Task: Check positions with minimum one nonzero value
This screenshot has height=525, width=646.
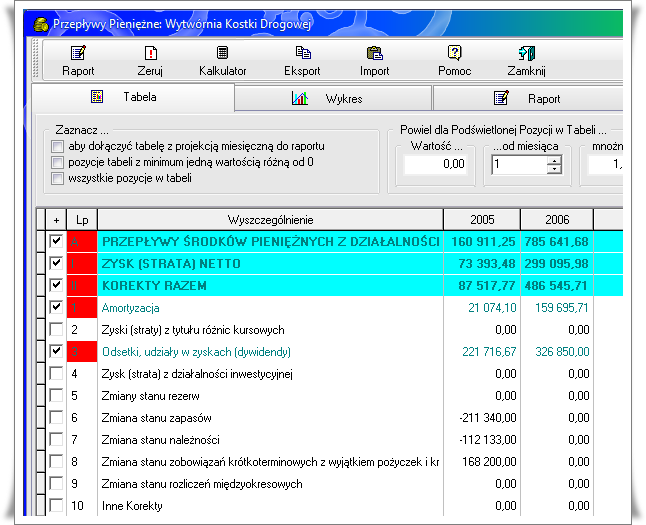Action: 58,163
